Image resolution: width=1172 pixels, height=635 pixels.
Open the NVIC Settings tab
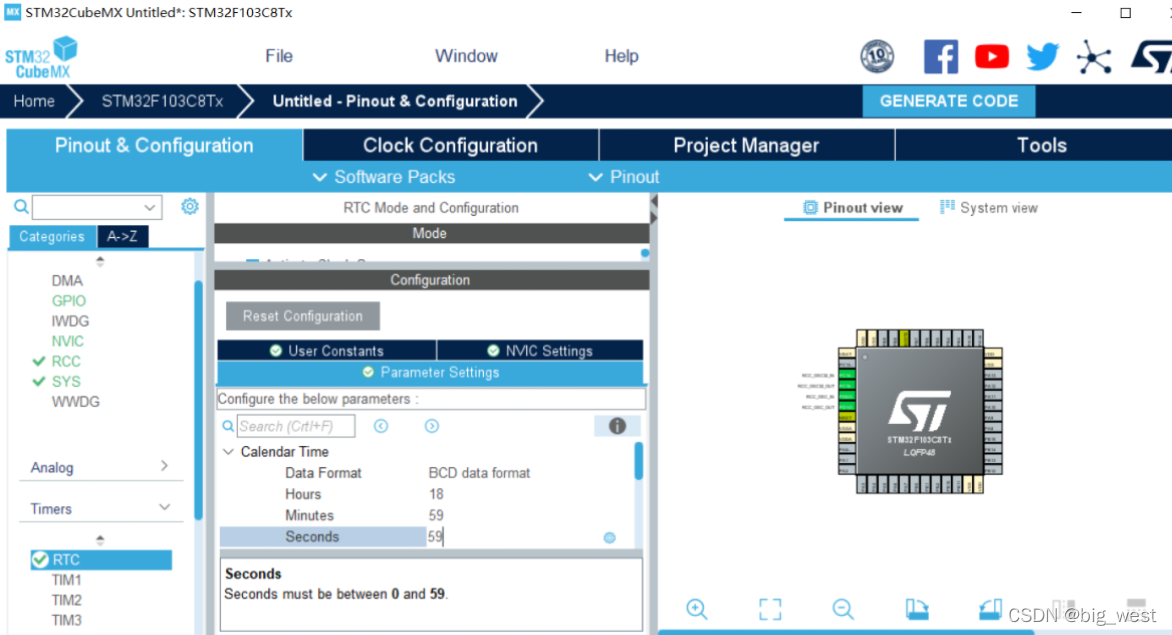pos(540,350)
